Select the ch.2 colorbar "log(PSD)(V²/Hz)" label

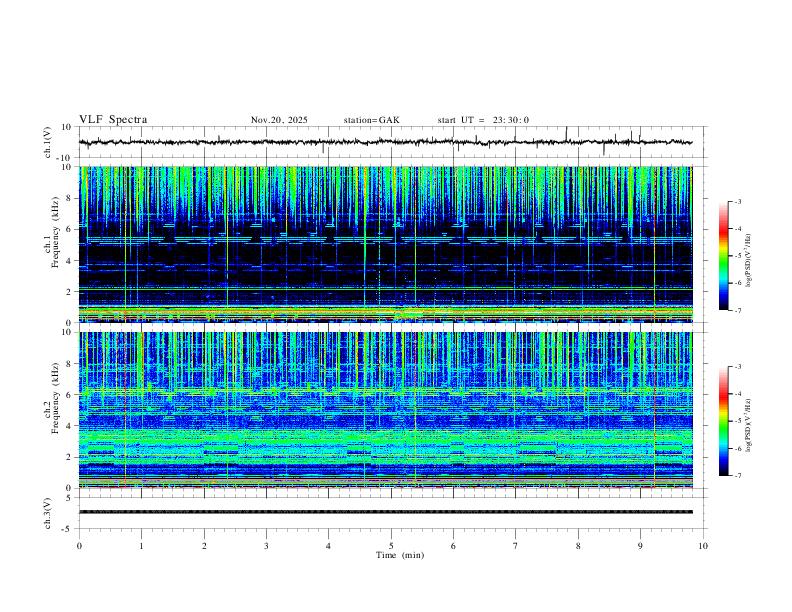[x=748, y=425]
